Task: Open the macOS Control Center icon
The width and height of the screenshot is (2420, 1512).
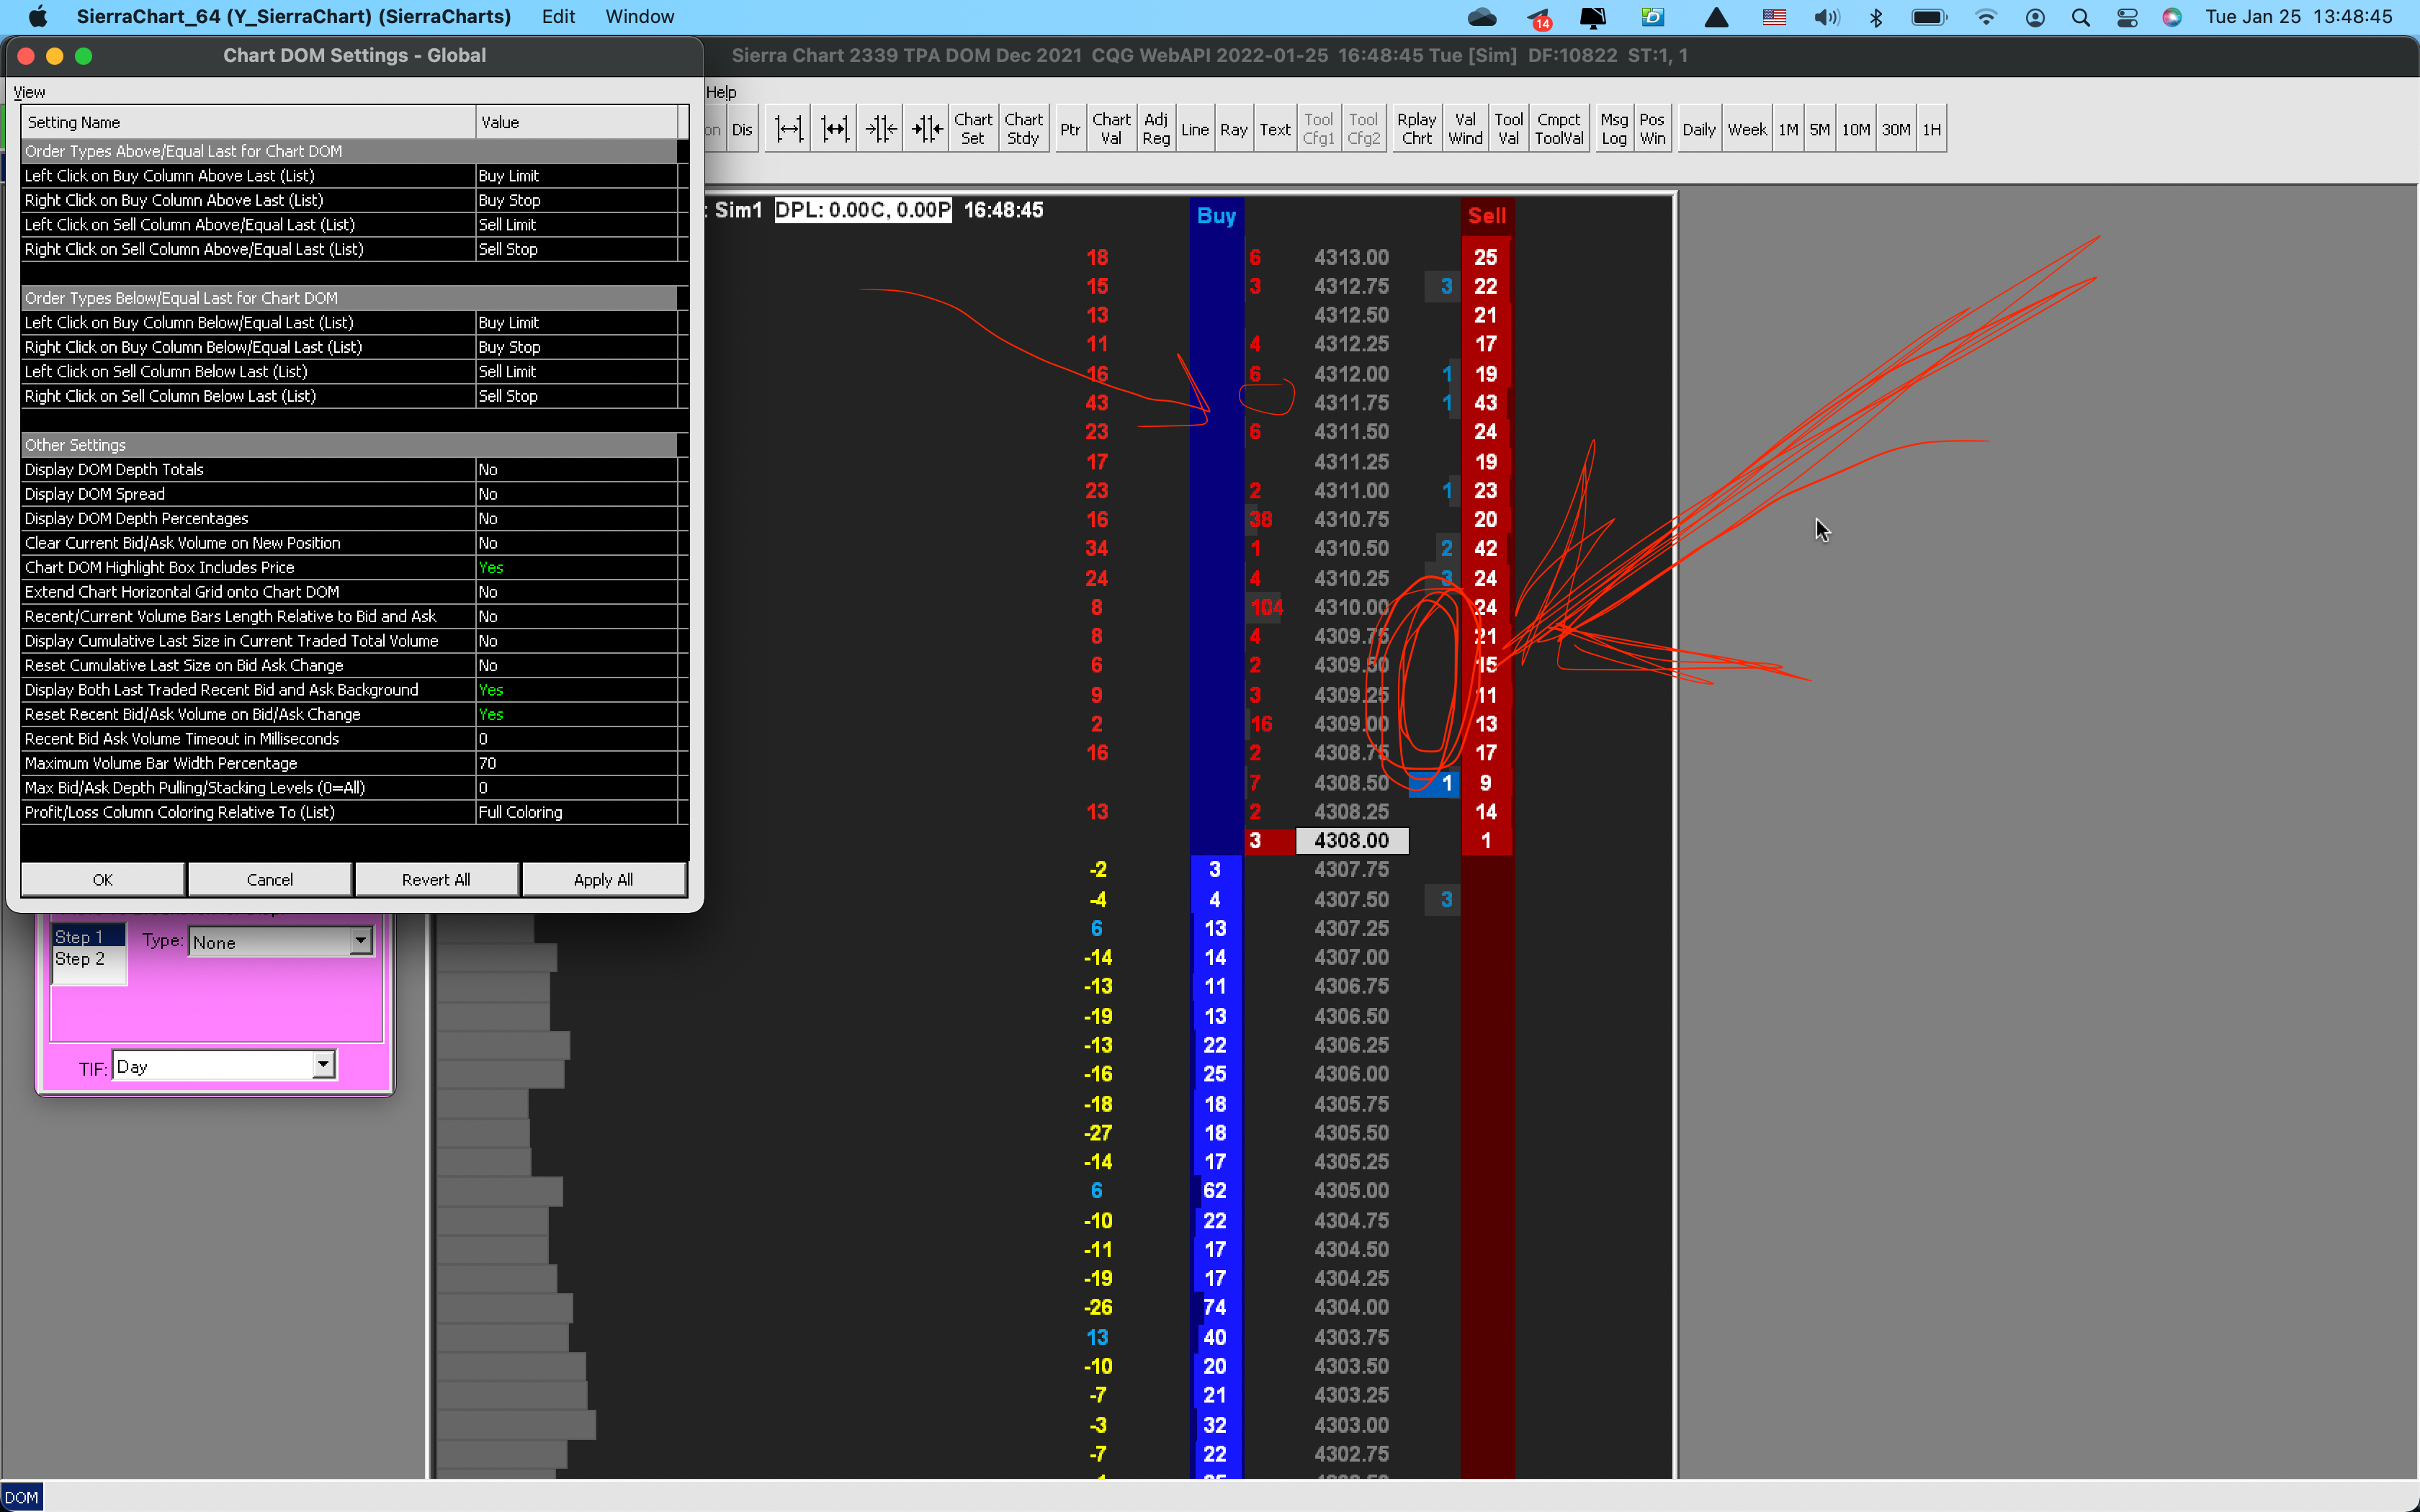Action: pyautogui.click(x=2127, y=17)
